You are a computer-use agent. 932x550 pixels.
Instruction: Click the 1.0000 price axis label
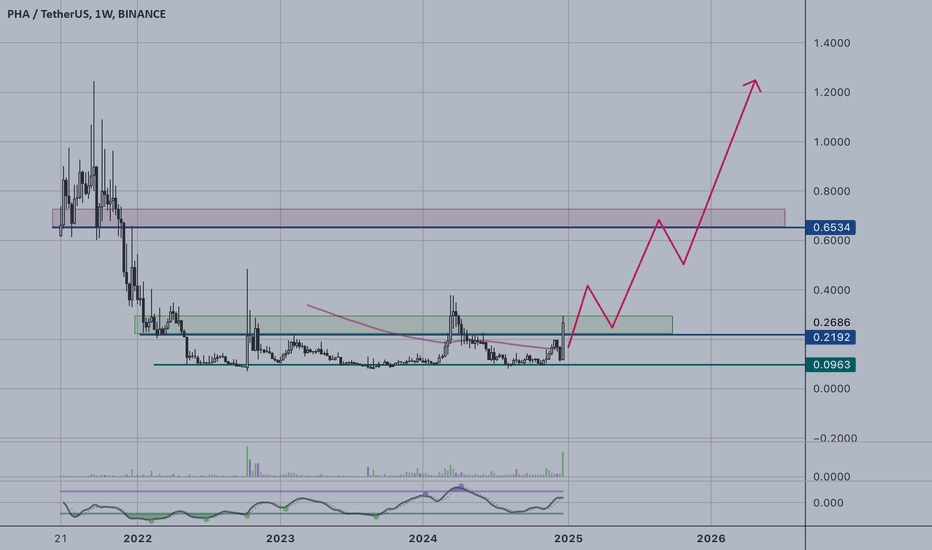(832, 142)
